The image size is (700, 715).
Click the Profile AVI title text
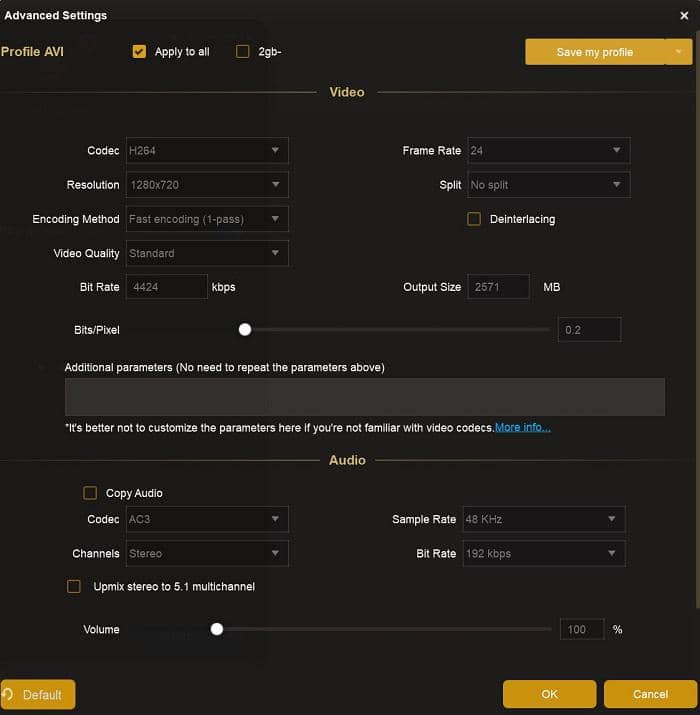[x=32, y=52]
